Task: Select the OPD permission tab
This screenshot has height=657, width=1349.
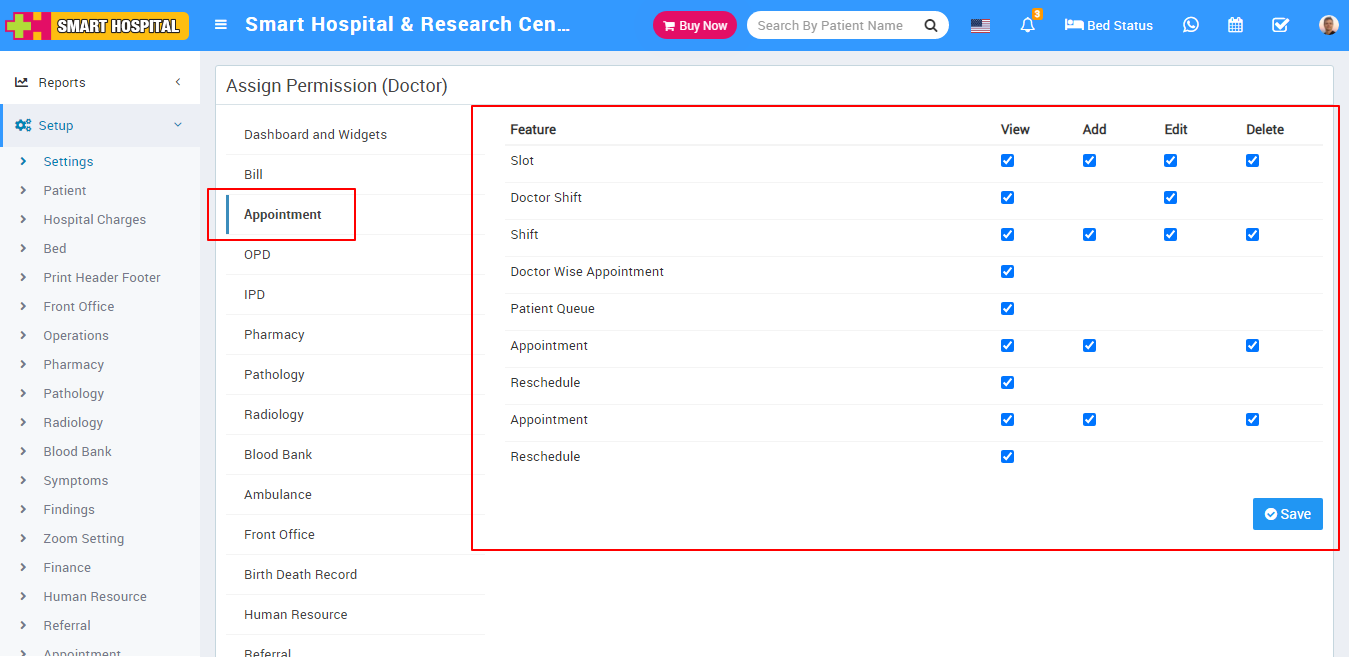Action: click(257, 254)
